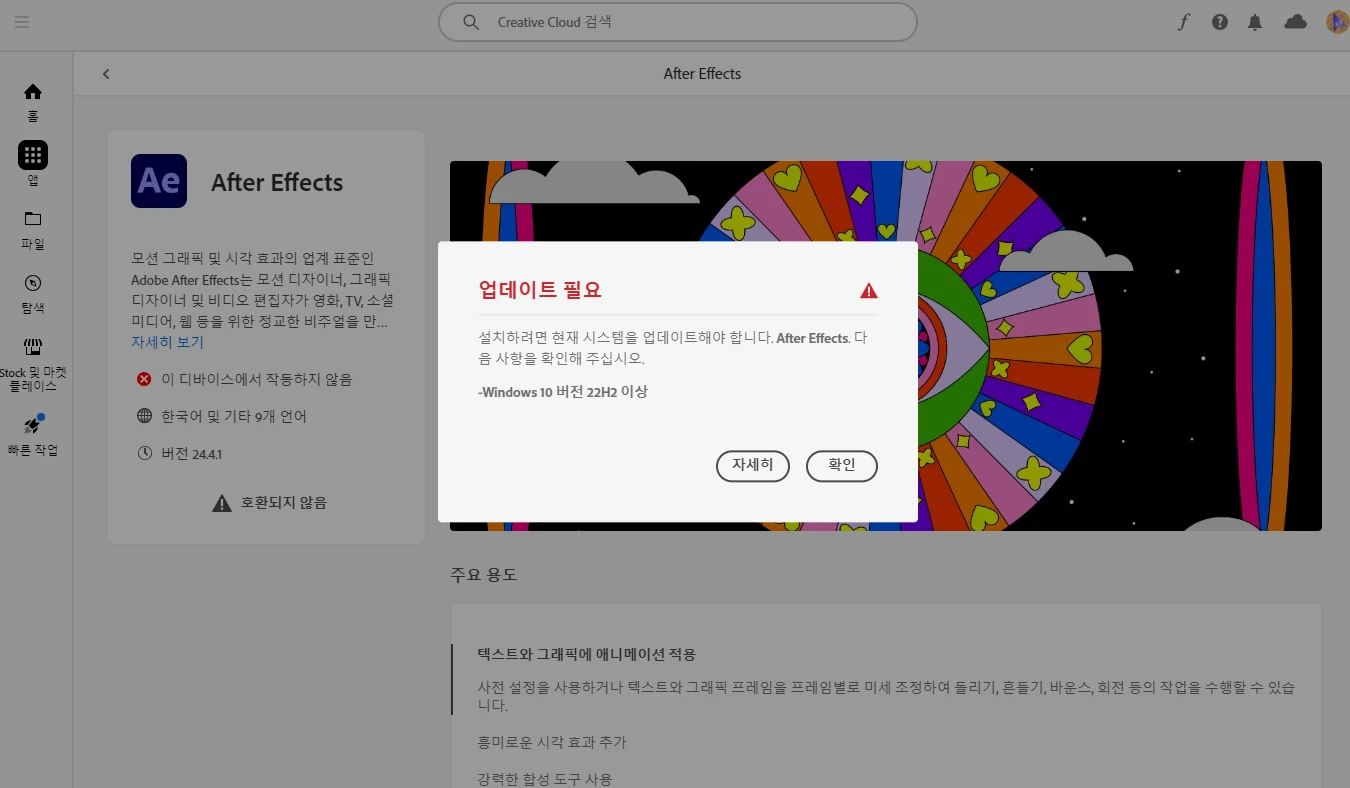
Task: Click warning triangle beside 호환되지 않음
Action: pyautogui.click(x=222, y=502)
